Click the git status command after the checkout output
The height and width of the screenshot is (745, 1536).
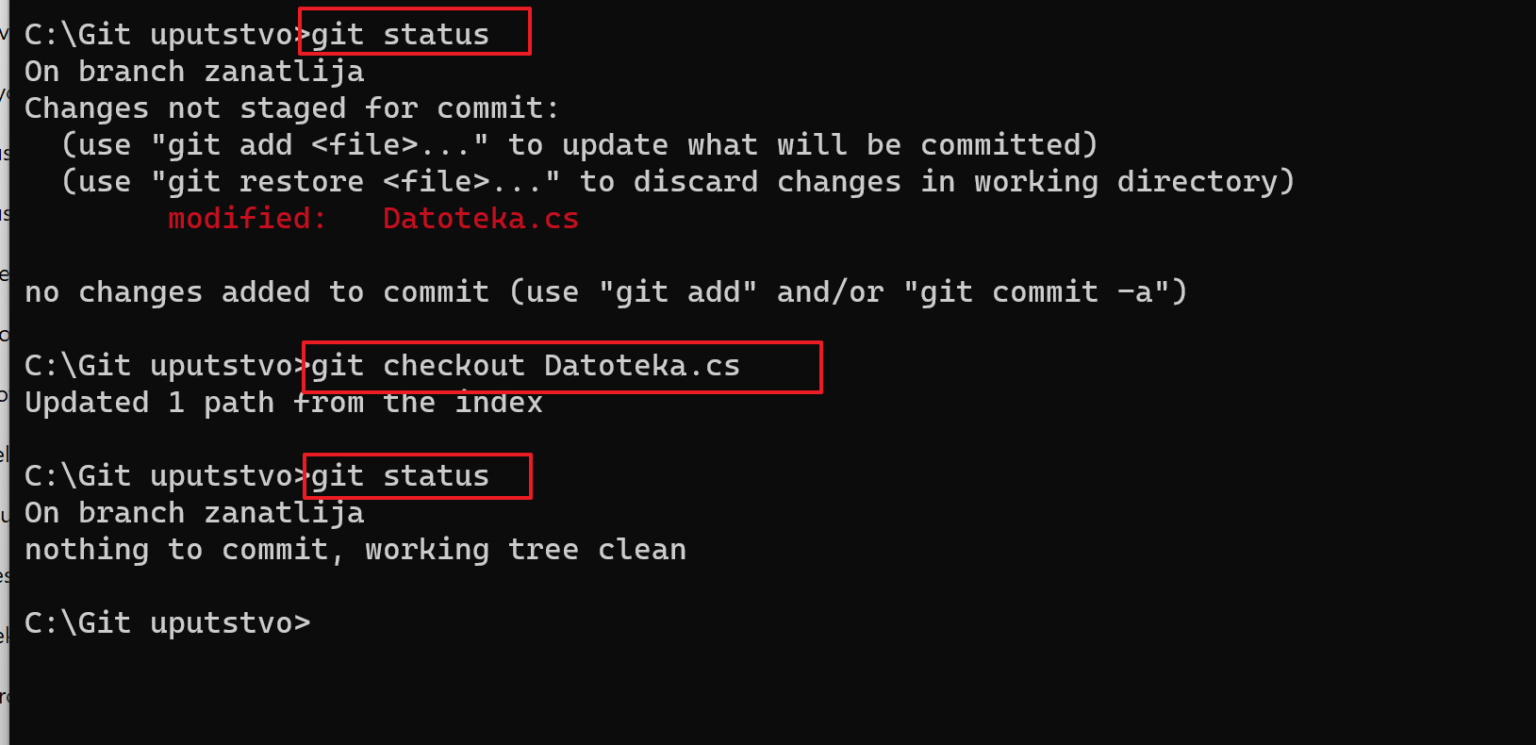401,476
